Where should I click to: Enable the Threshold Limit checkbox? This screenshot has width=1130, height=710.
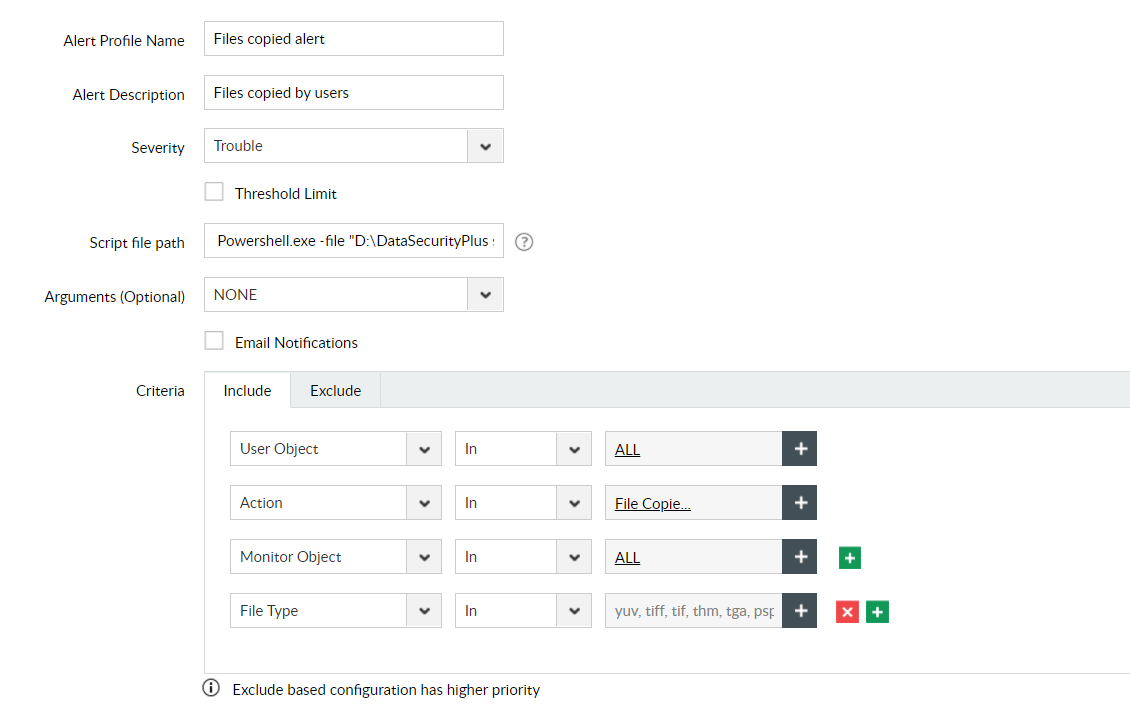tap(214, 190)
